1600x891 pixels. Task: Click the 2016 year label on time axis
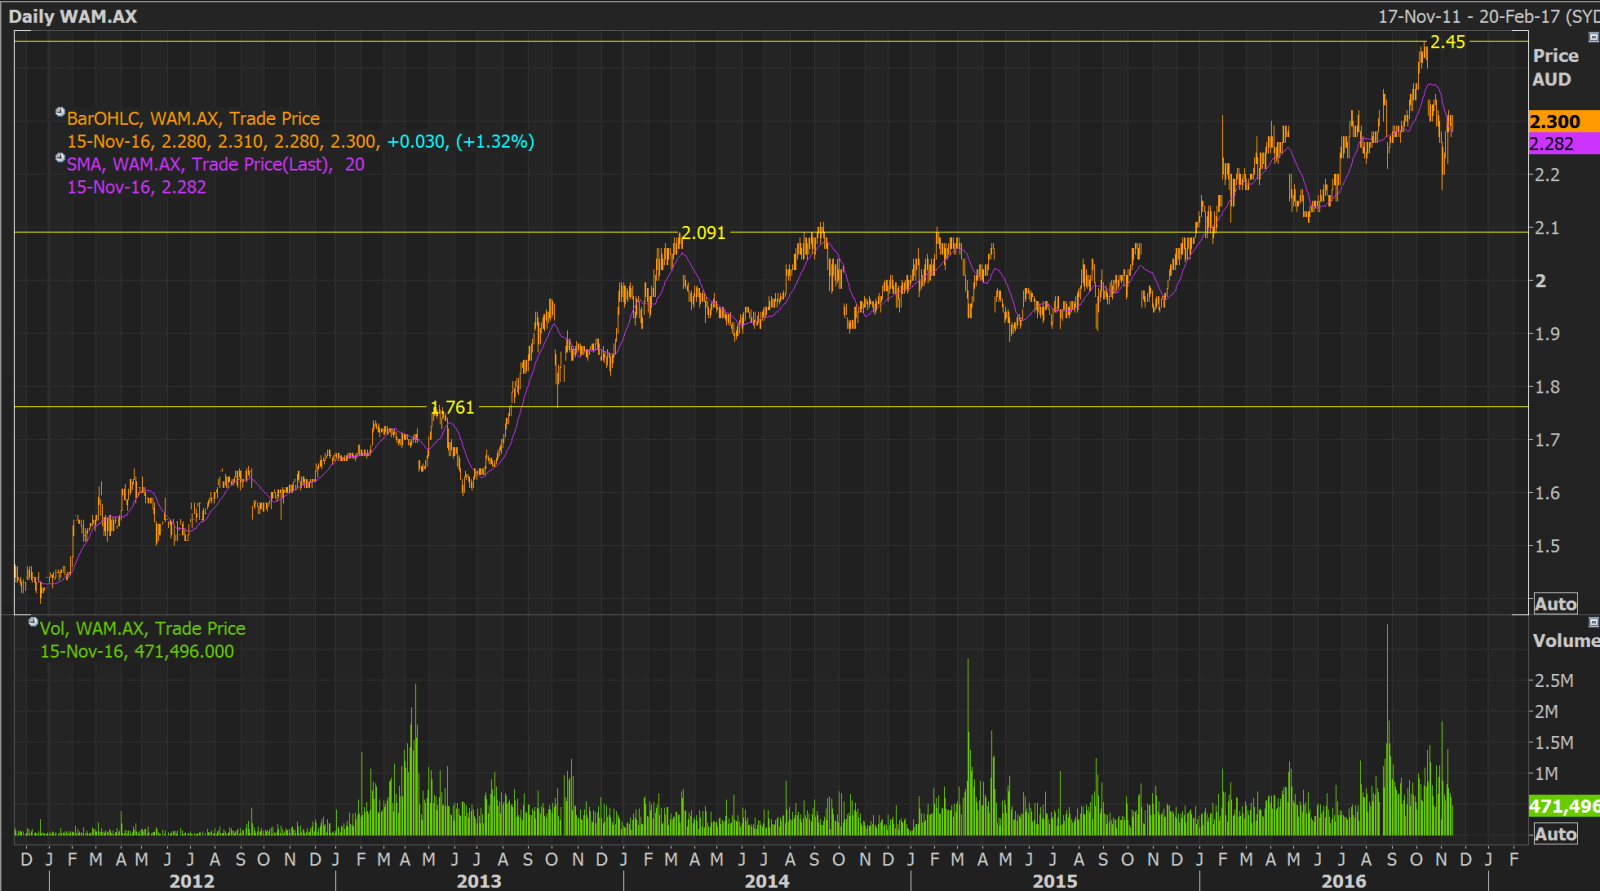1343,881
